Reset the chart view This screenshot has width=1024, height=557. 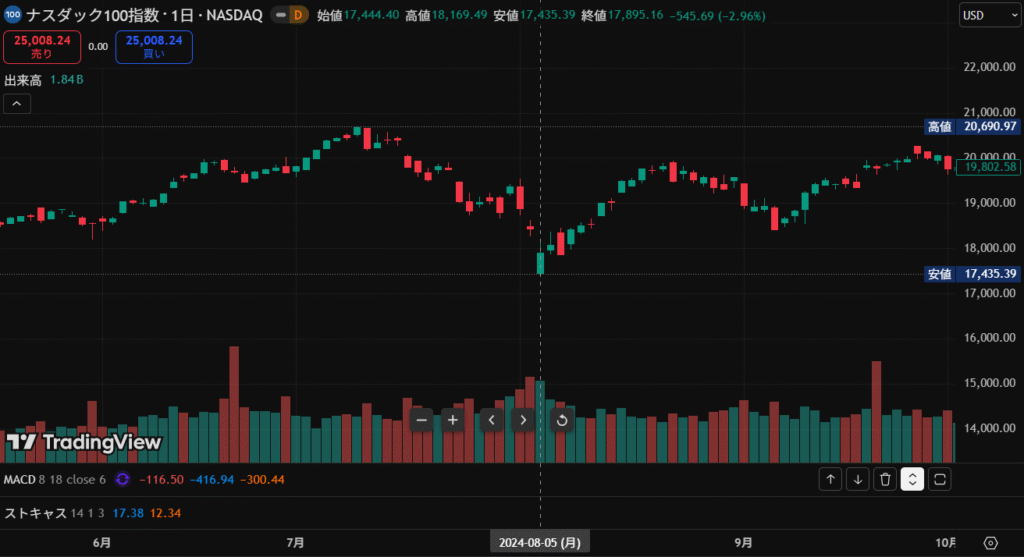pyautogui.click(x=562, y=420)
